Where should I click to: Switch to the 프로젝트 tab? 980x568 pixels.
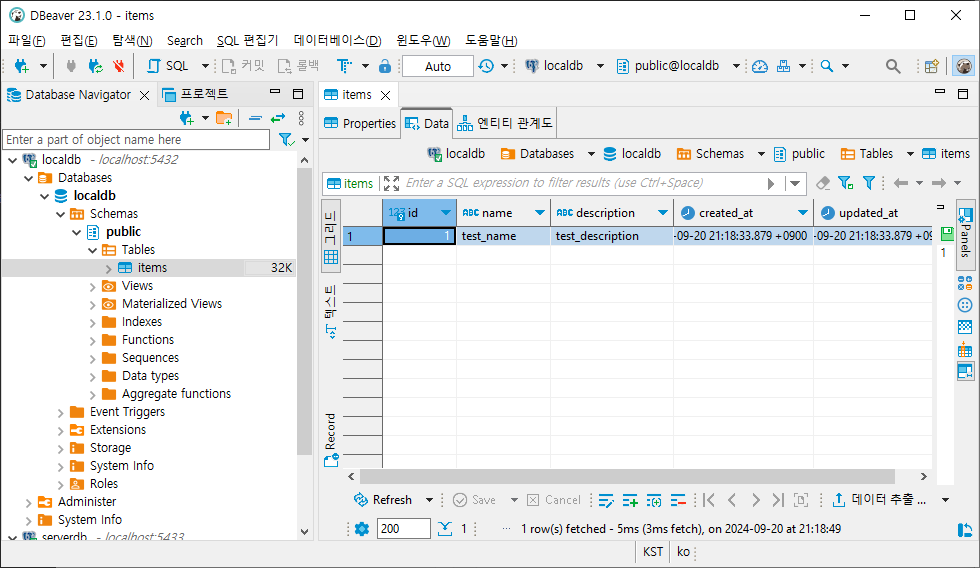click(196, 94)
